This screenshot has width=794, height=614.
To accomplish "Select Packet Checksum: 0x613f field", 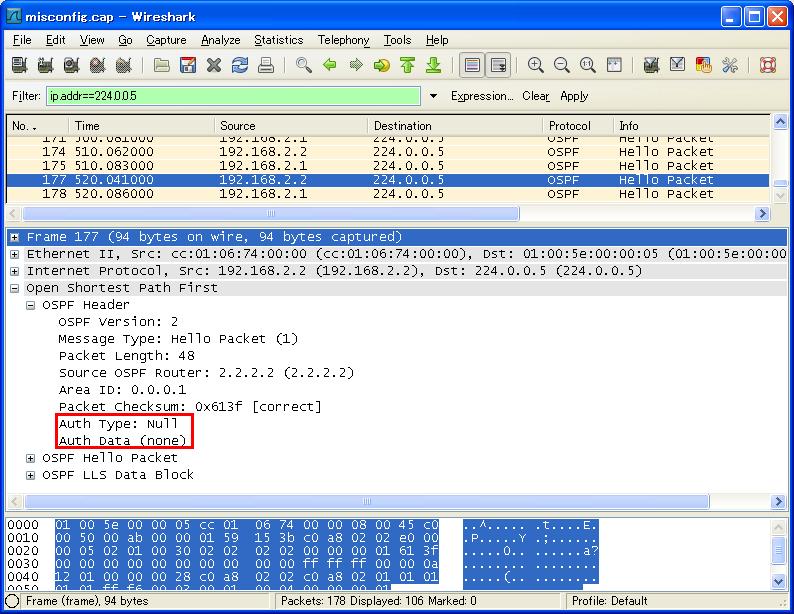I will point(190,407).
